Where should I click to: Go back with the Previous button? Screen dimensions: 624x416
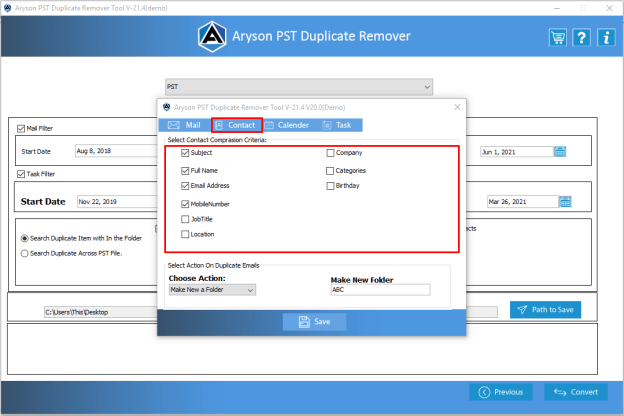501,392
